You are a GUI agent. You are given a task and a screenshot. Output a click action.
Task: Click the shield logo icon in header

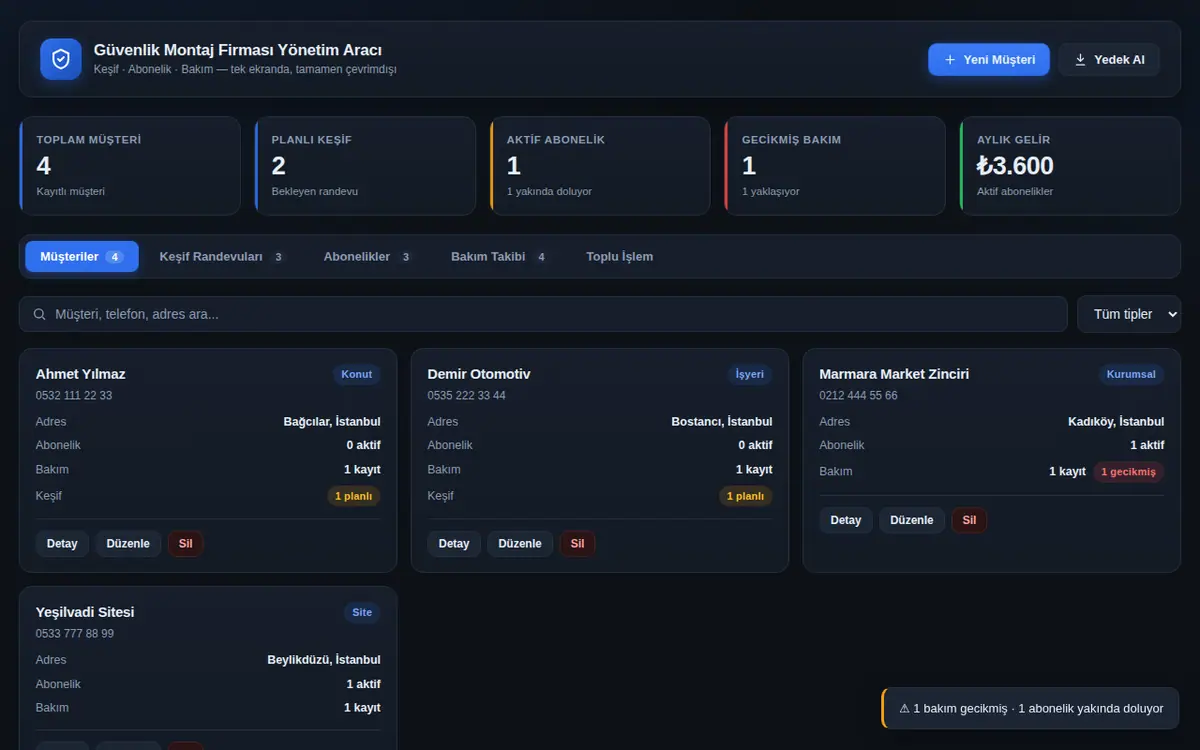[61, 59]
